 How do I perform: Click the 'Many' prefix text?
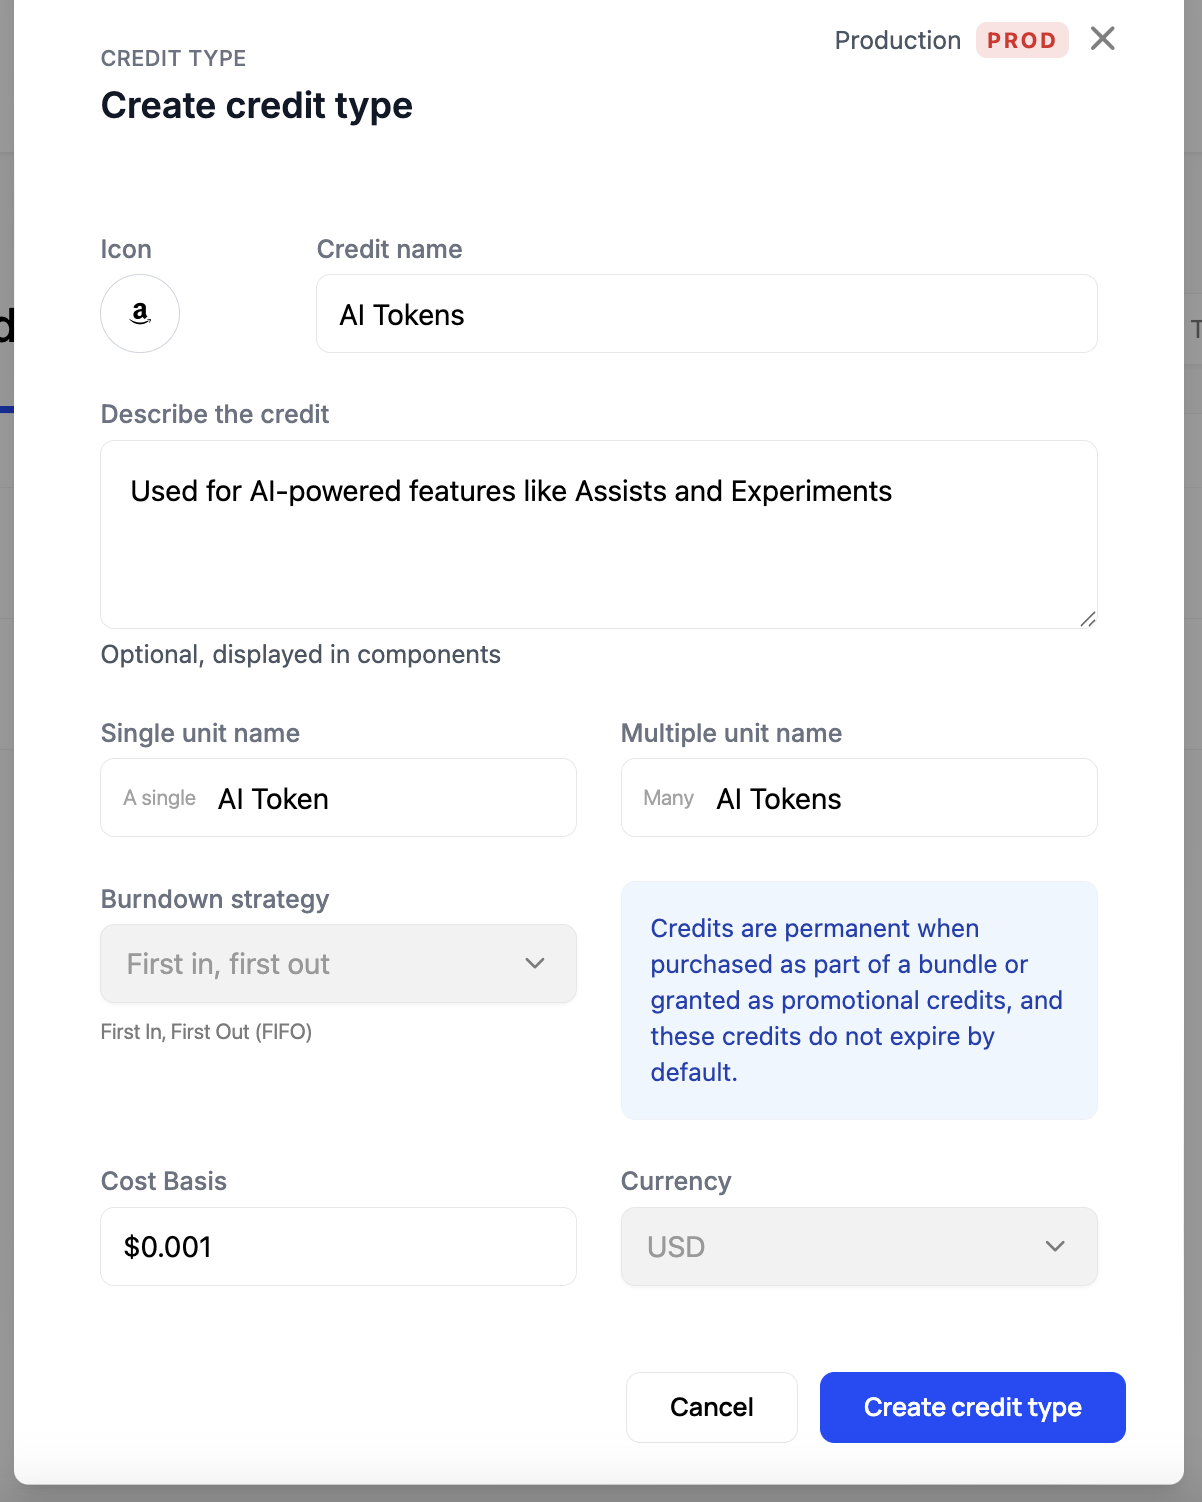click(x=668, y=799)
